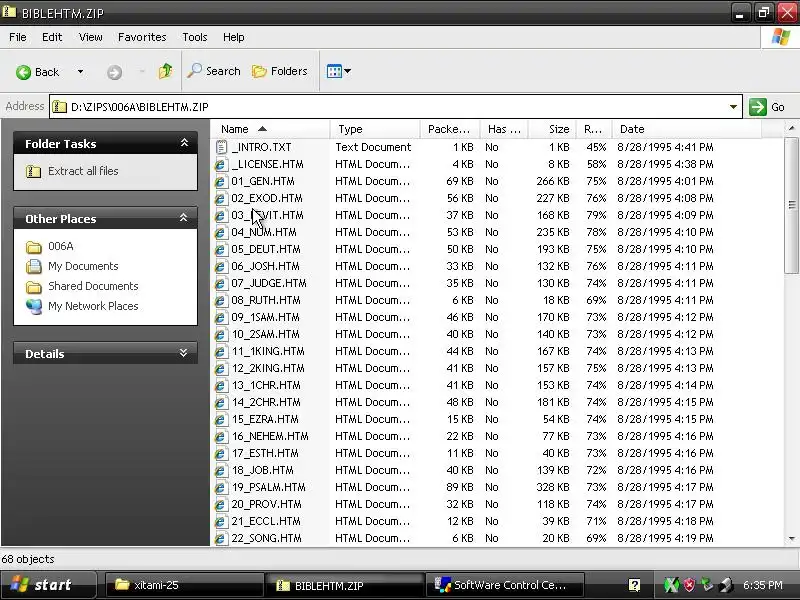
Task: Select the 05_DEUT.HTM file icon
Action: [x=221, y=249]
